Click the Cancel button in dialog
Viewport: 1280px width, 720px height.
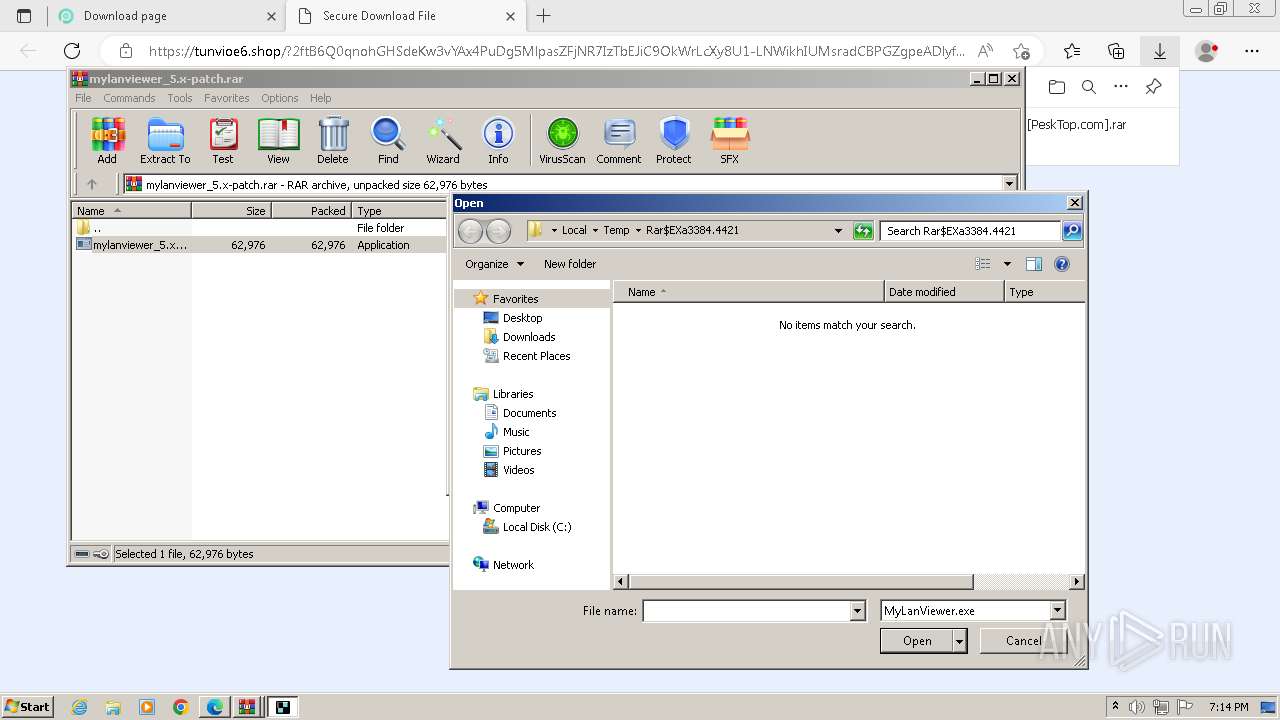coord(1023,641)
